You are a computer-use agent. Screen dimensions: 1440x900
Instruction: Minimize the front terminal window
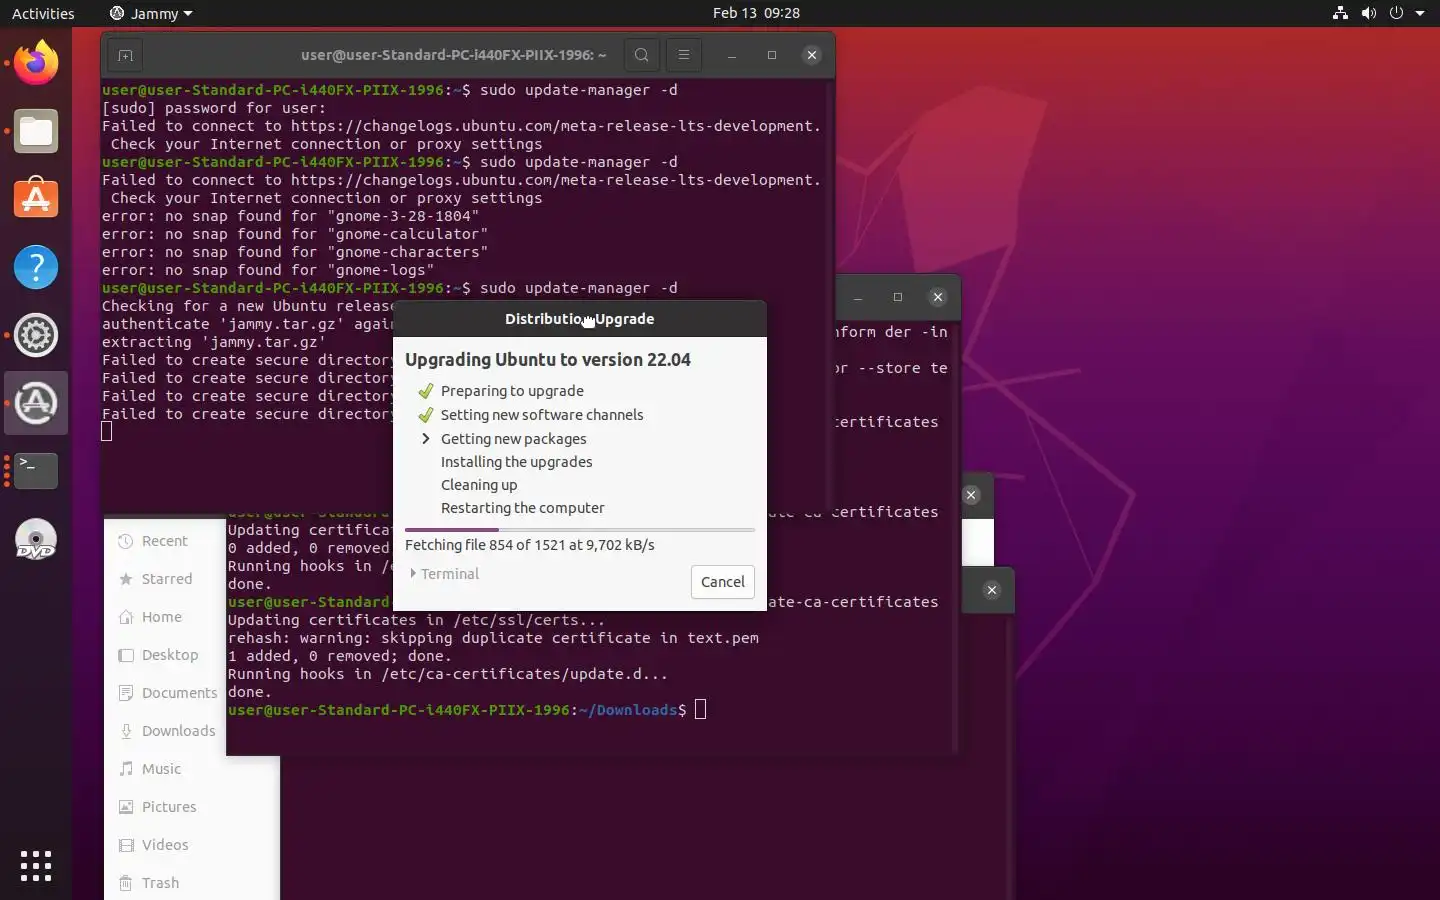tap(732, 55)
